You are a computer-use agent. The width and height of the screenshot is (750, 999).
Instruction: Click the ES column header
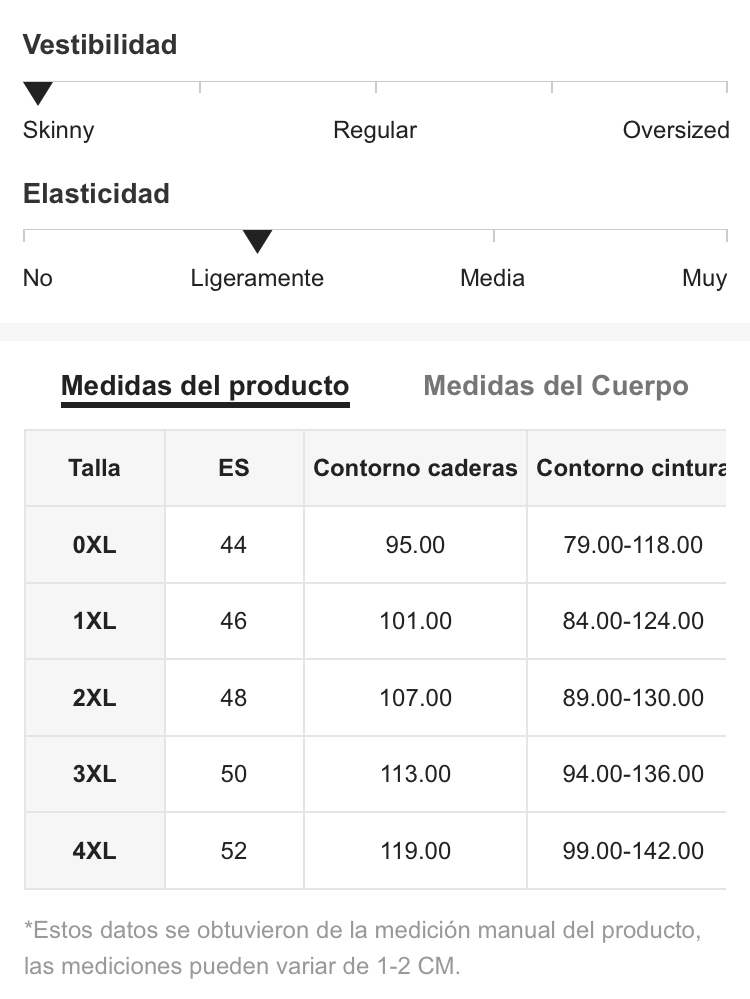(234, 468)
